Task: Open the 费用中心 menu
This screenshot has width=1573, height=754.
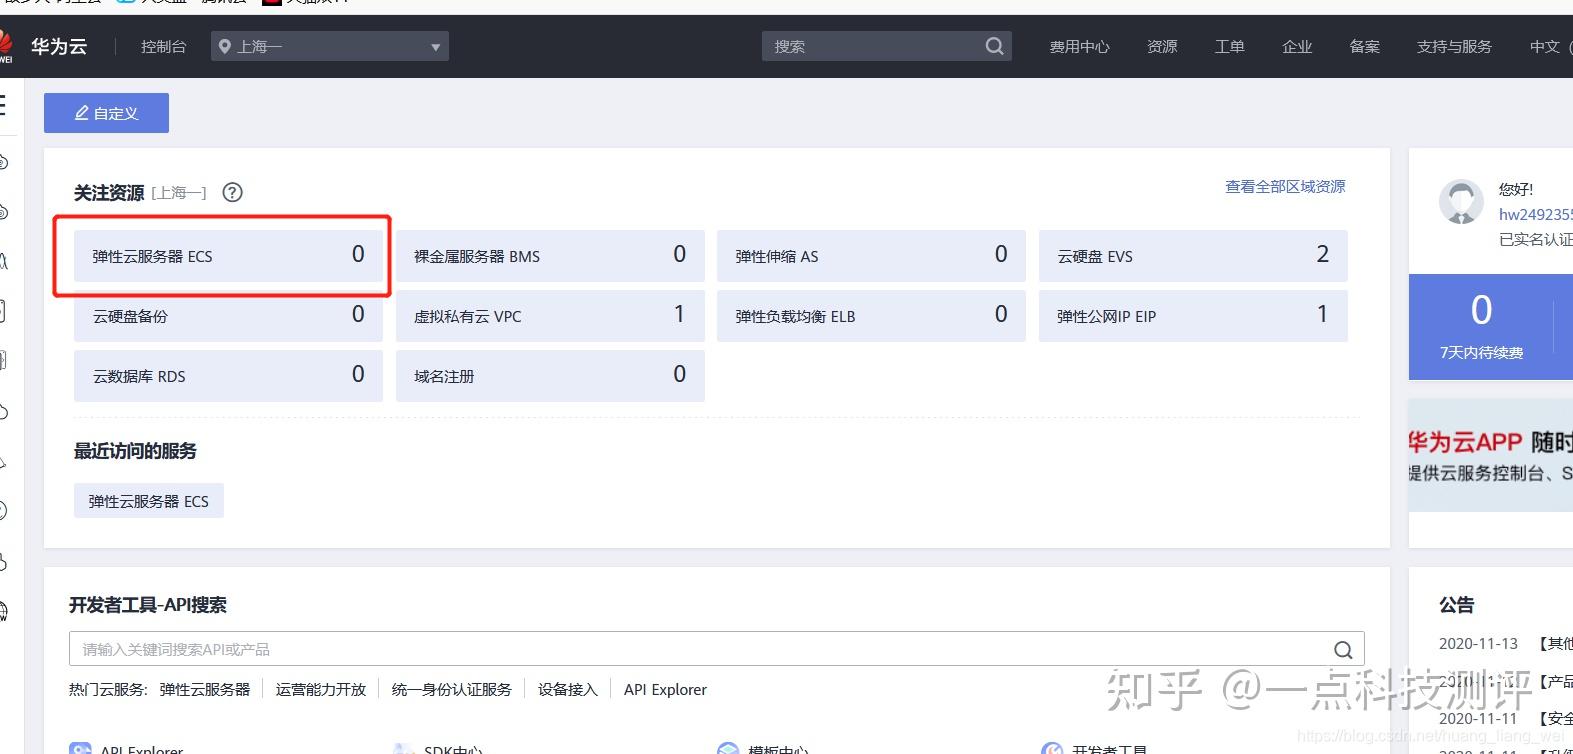Action: pos(1079,46)
